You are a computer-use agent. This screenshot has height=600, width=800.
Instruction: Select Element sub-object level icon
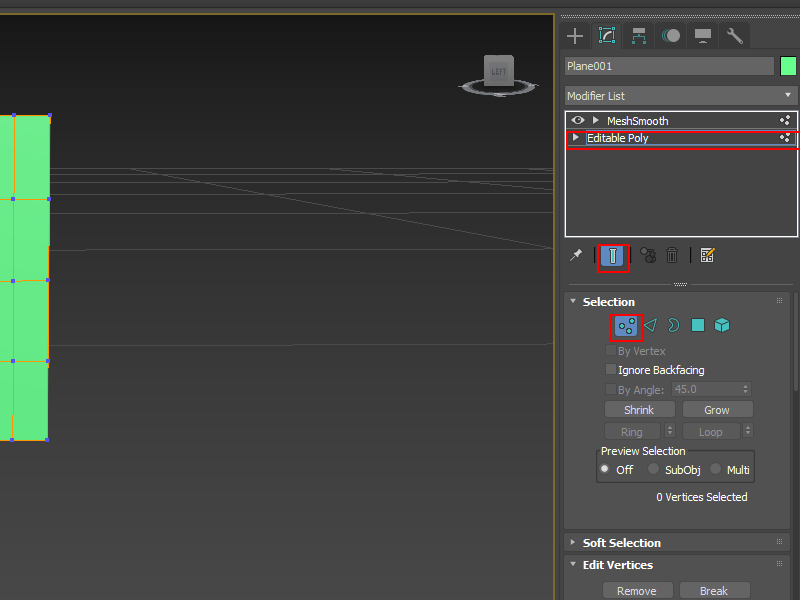[722, 325]
